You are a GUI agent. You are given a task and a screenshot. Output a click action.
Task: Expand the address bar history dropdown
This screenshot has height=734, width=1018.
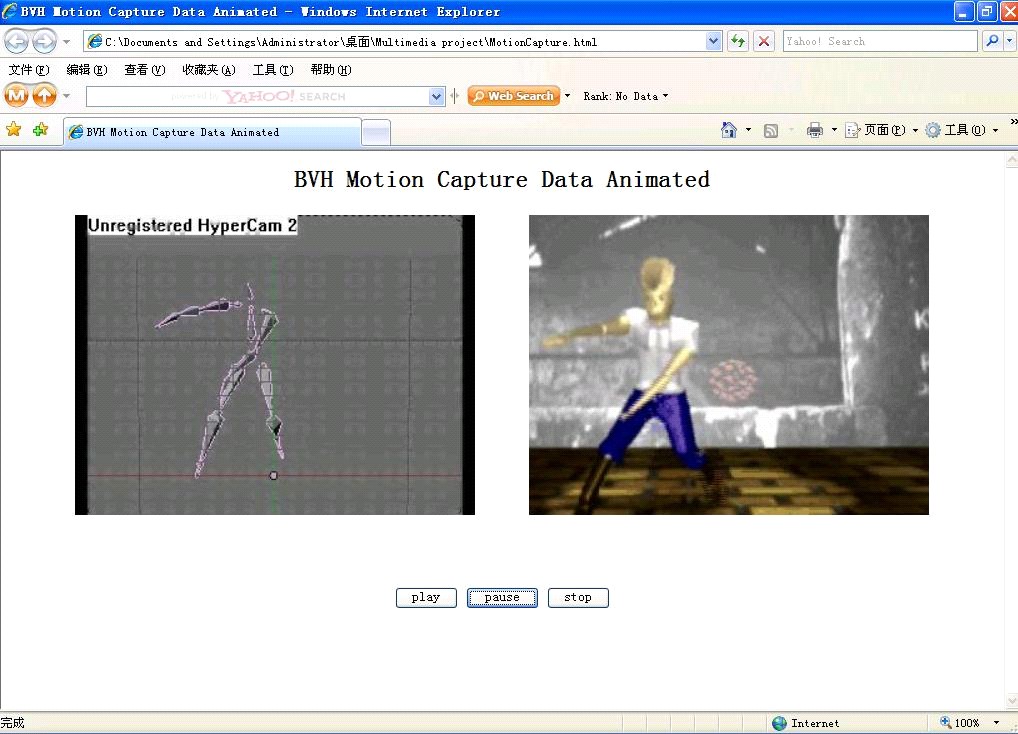tap(714, 41)
